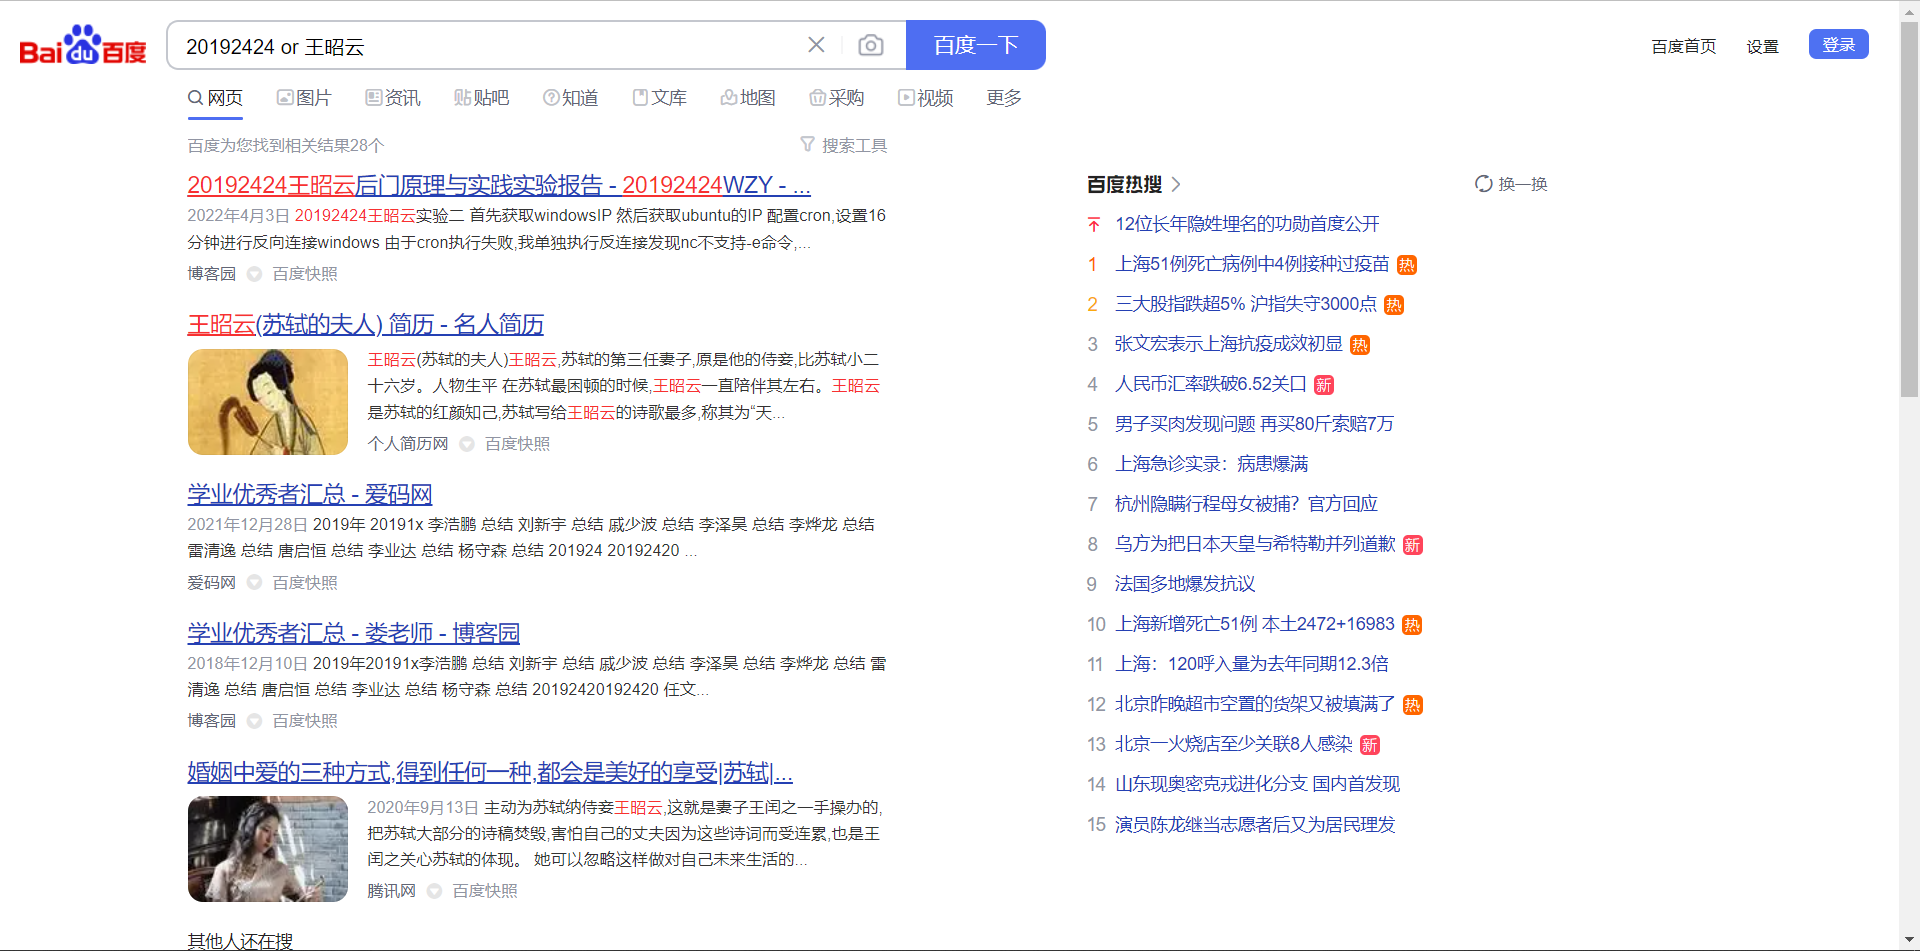Switch to the 地图 tab
The width and height of the screenshot is (1920, 951).
pos(748,98)
